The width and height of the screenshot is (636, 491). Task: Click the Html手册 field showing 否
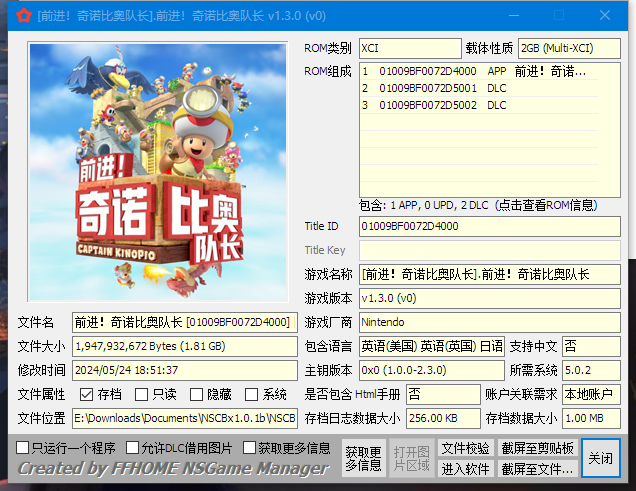click(x=443, y=394)
